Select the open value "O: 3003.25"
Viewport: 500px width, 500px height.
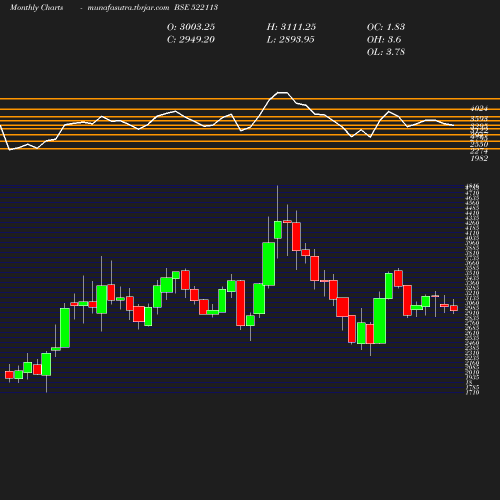[x=191, y=27]
